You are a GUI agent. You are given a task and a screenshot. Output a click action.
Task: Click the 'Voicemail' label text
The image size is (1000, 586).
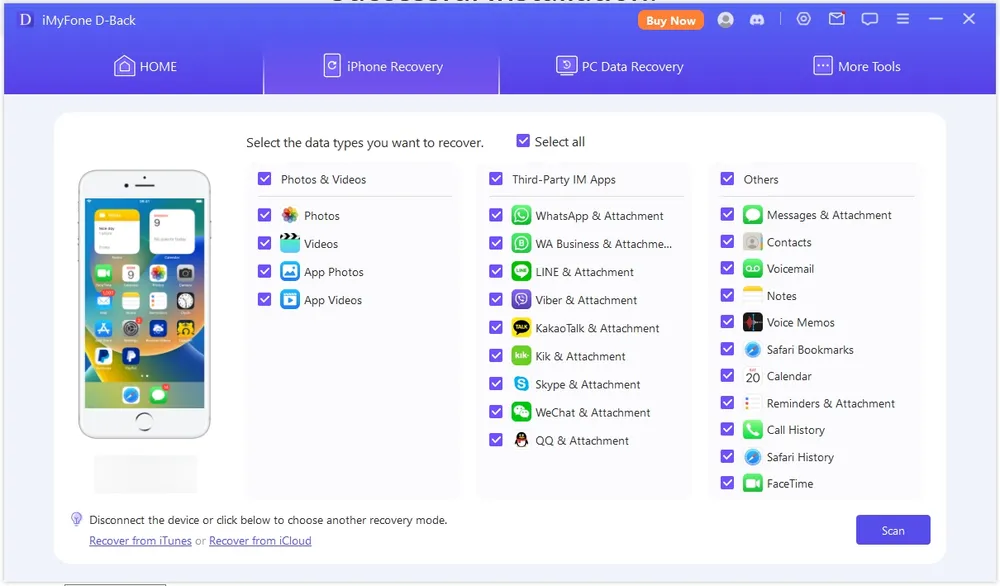(790, 269)
